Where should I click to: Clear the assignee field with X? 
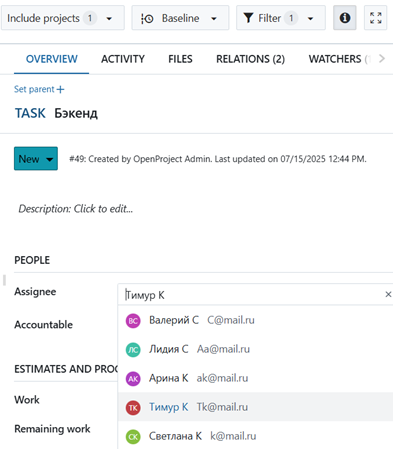tap(388, 294)
